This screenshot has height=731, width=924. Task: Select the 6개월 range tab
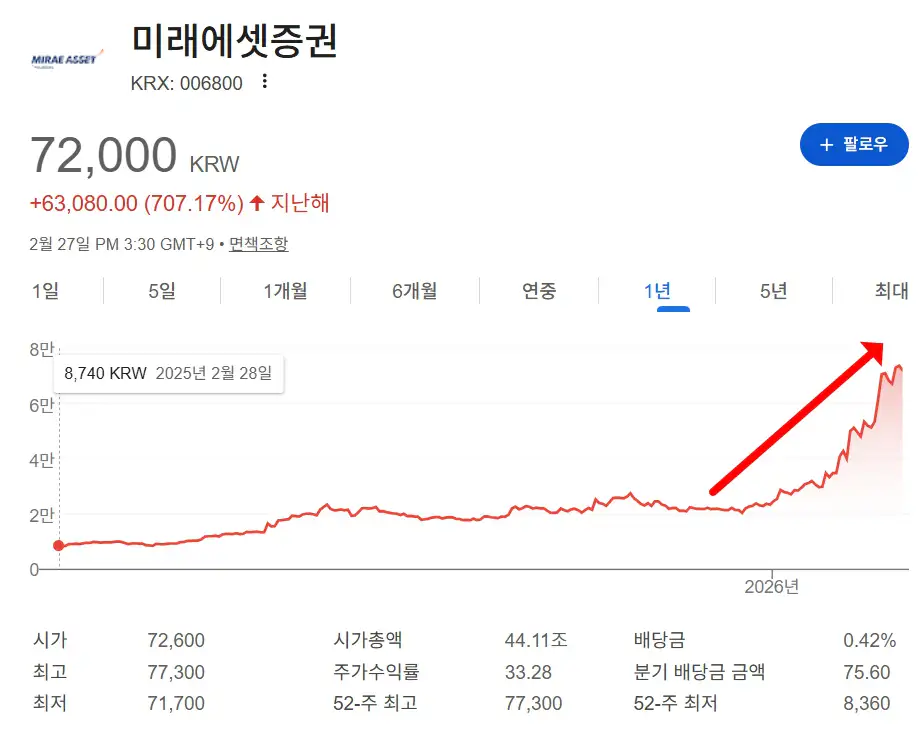pyautogui.click(x=415, y=291)
